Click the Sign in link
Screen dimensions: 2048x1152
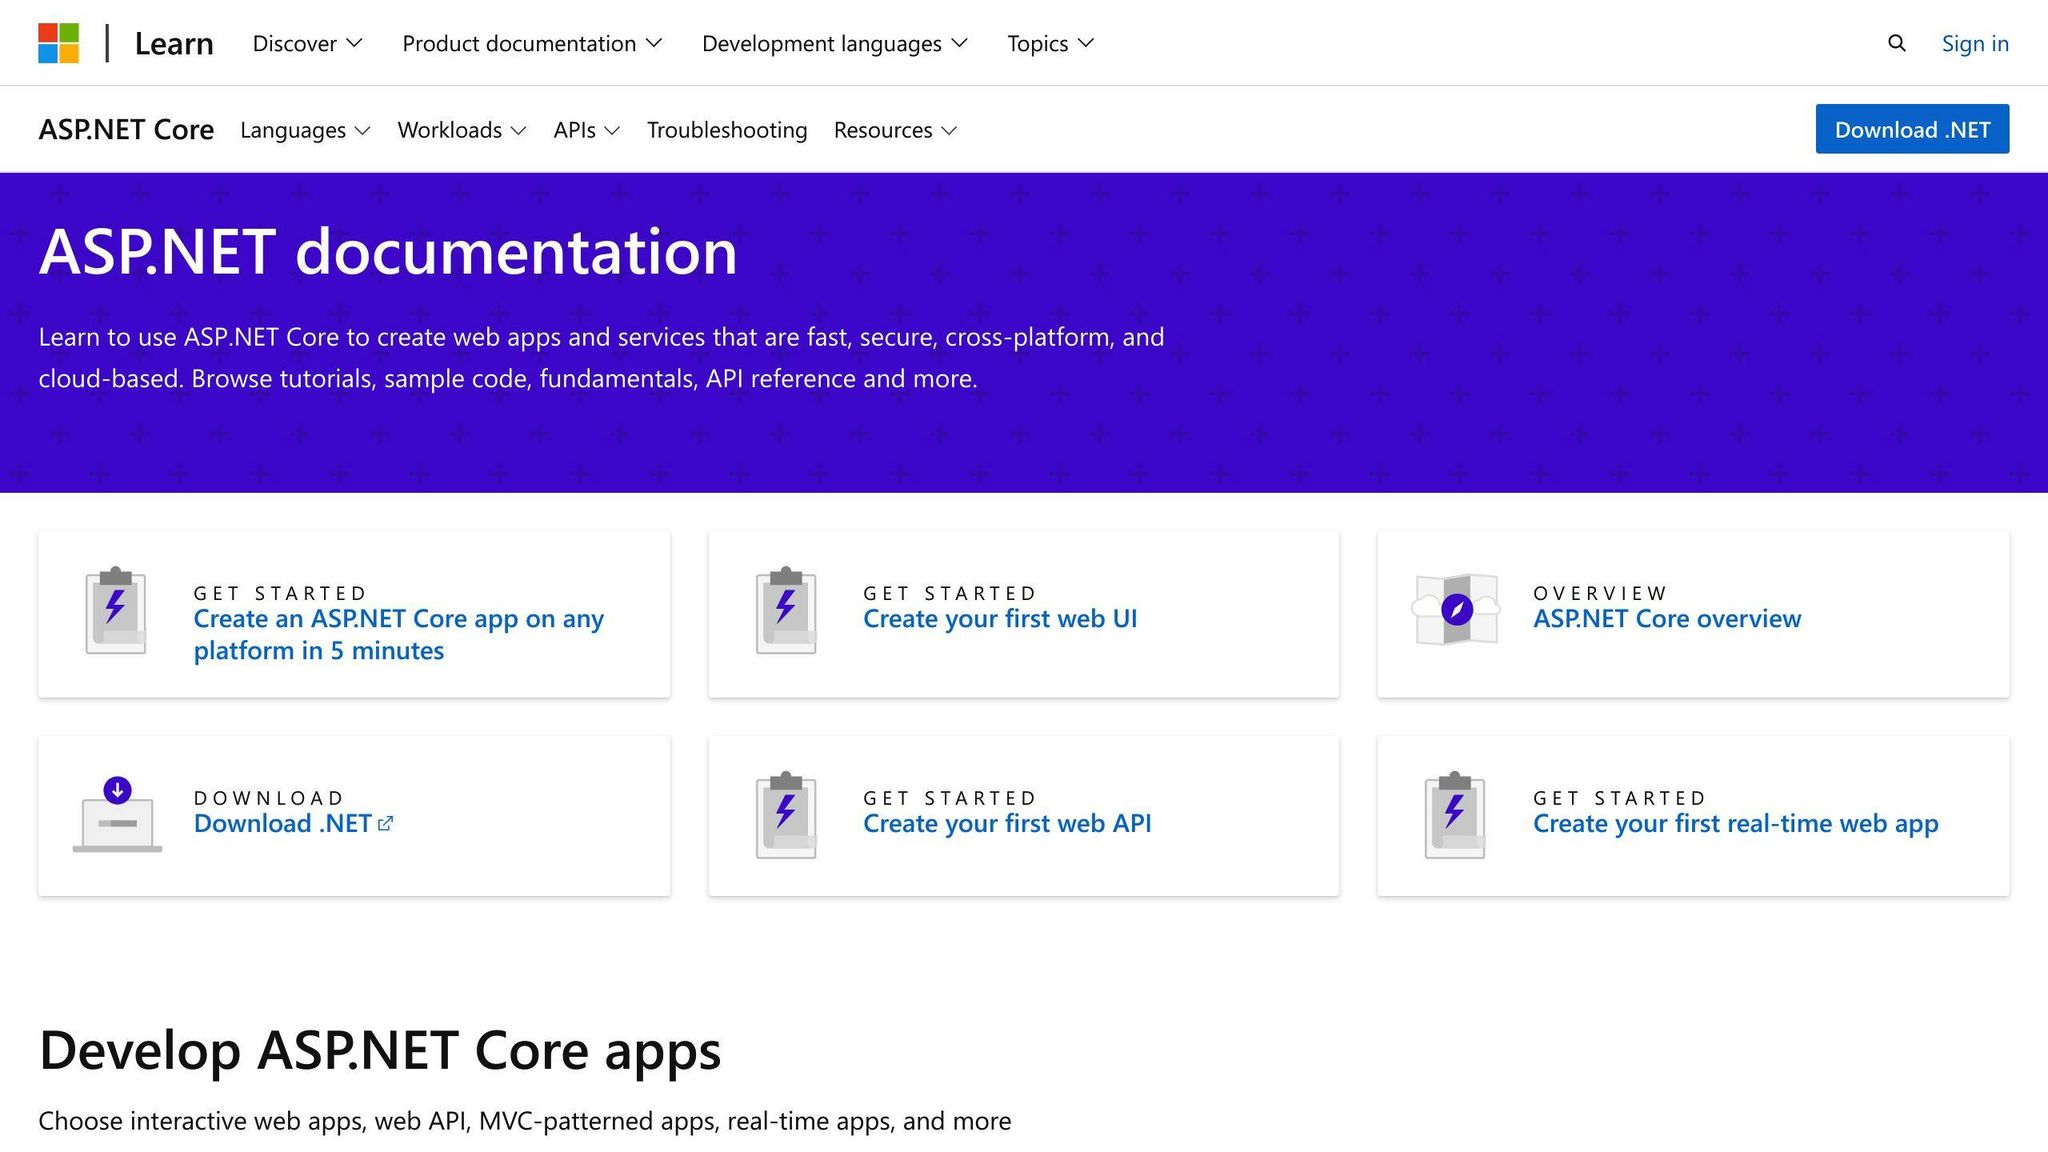[1974, 43]
